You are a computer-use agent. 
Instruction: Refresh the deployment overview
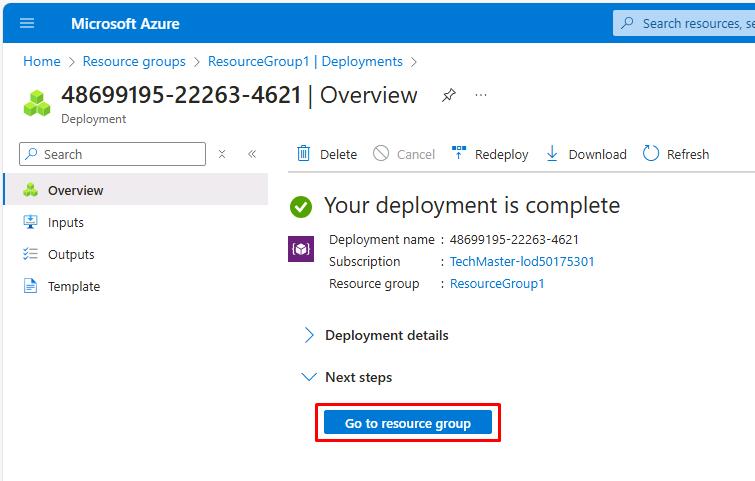(x=676, y=154)
